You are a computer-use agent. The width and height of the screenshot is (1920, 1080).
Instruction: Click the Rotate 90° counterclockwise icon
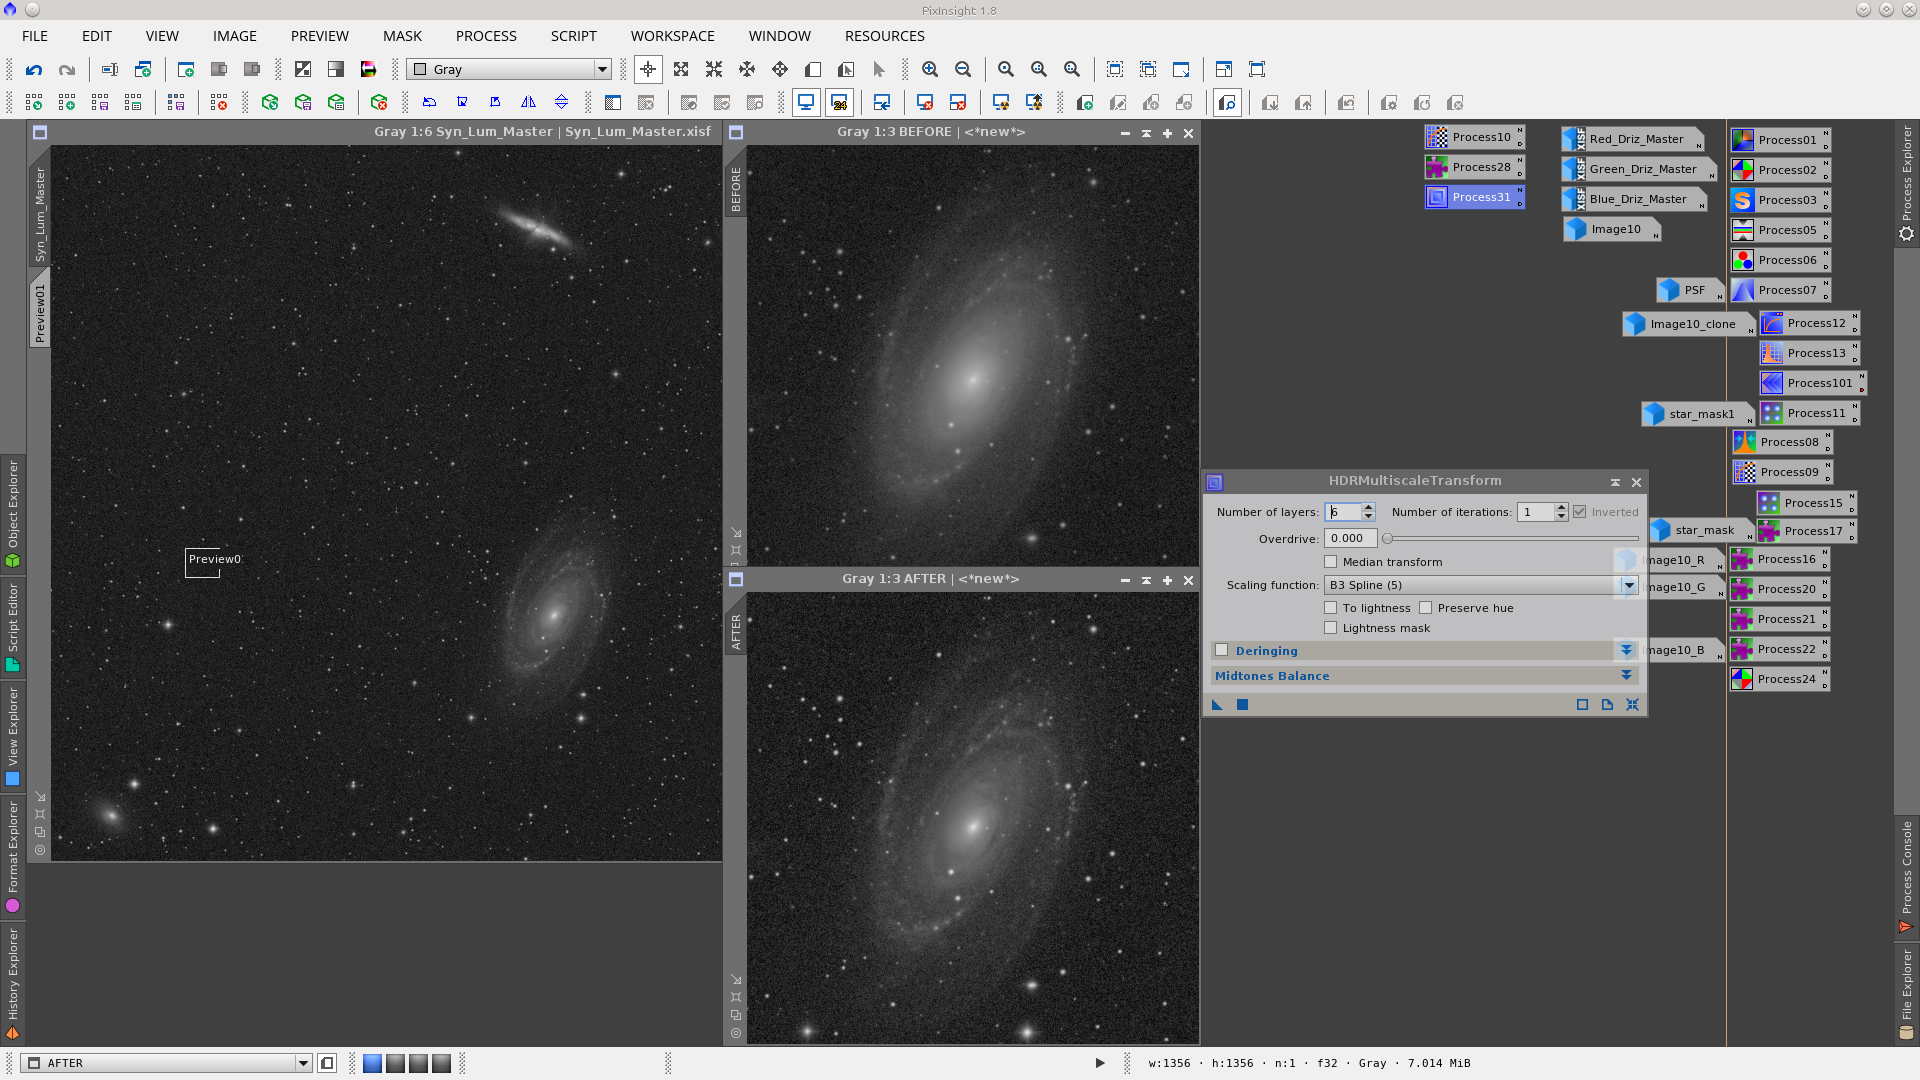(494, 102)
